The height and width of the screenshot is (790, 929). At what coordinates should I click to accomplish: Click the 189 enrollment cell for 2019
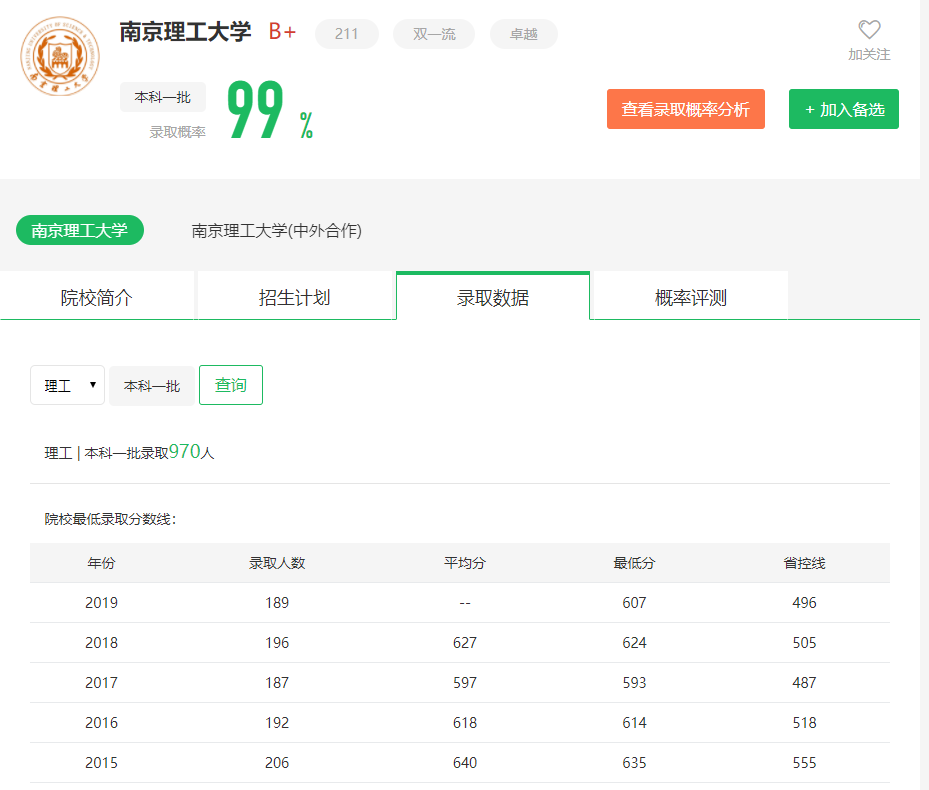(277, 603)
